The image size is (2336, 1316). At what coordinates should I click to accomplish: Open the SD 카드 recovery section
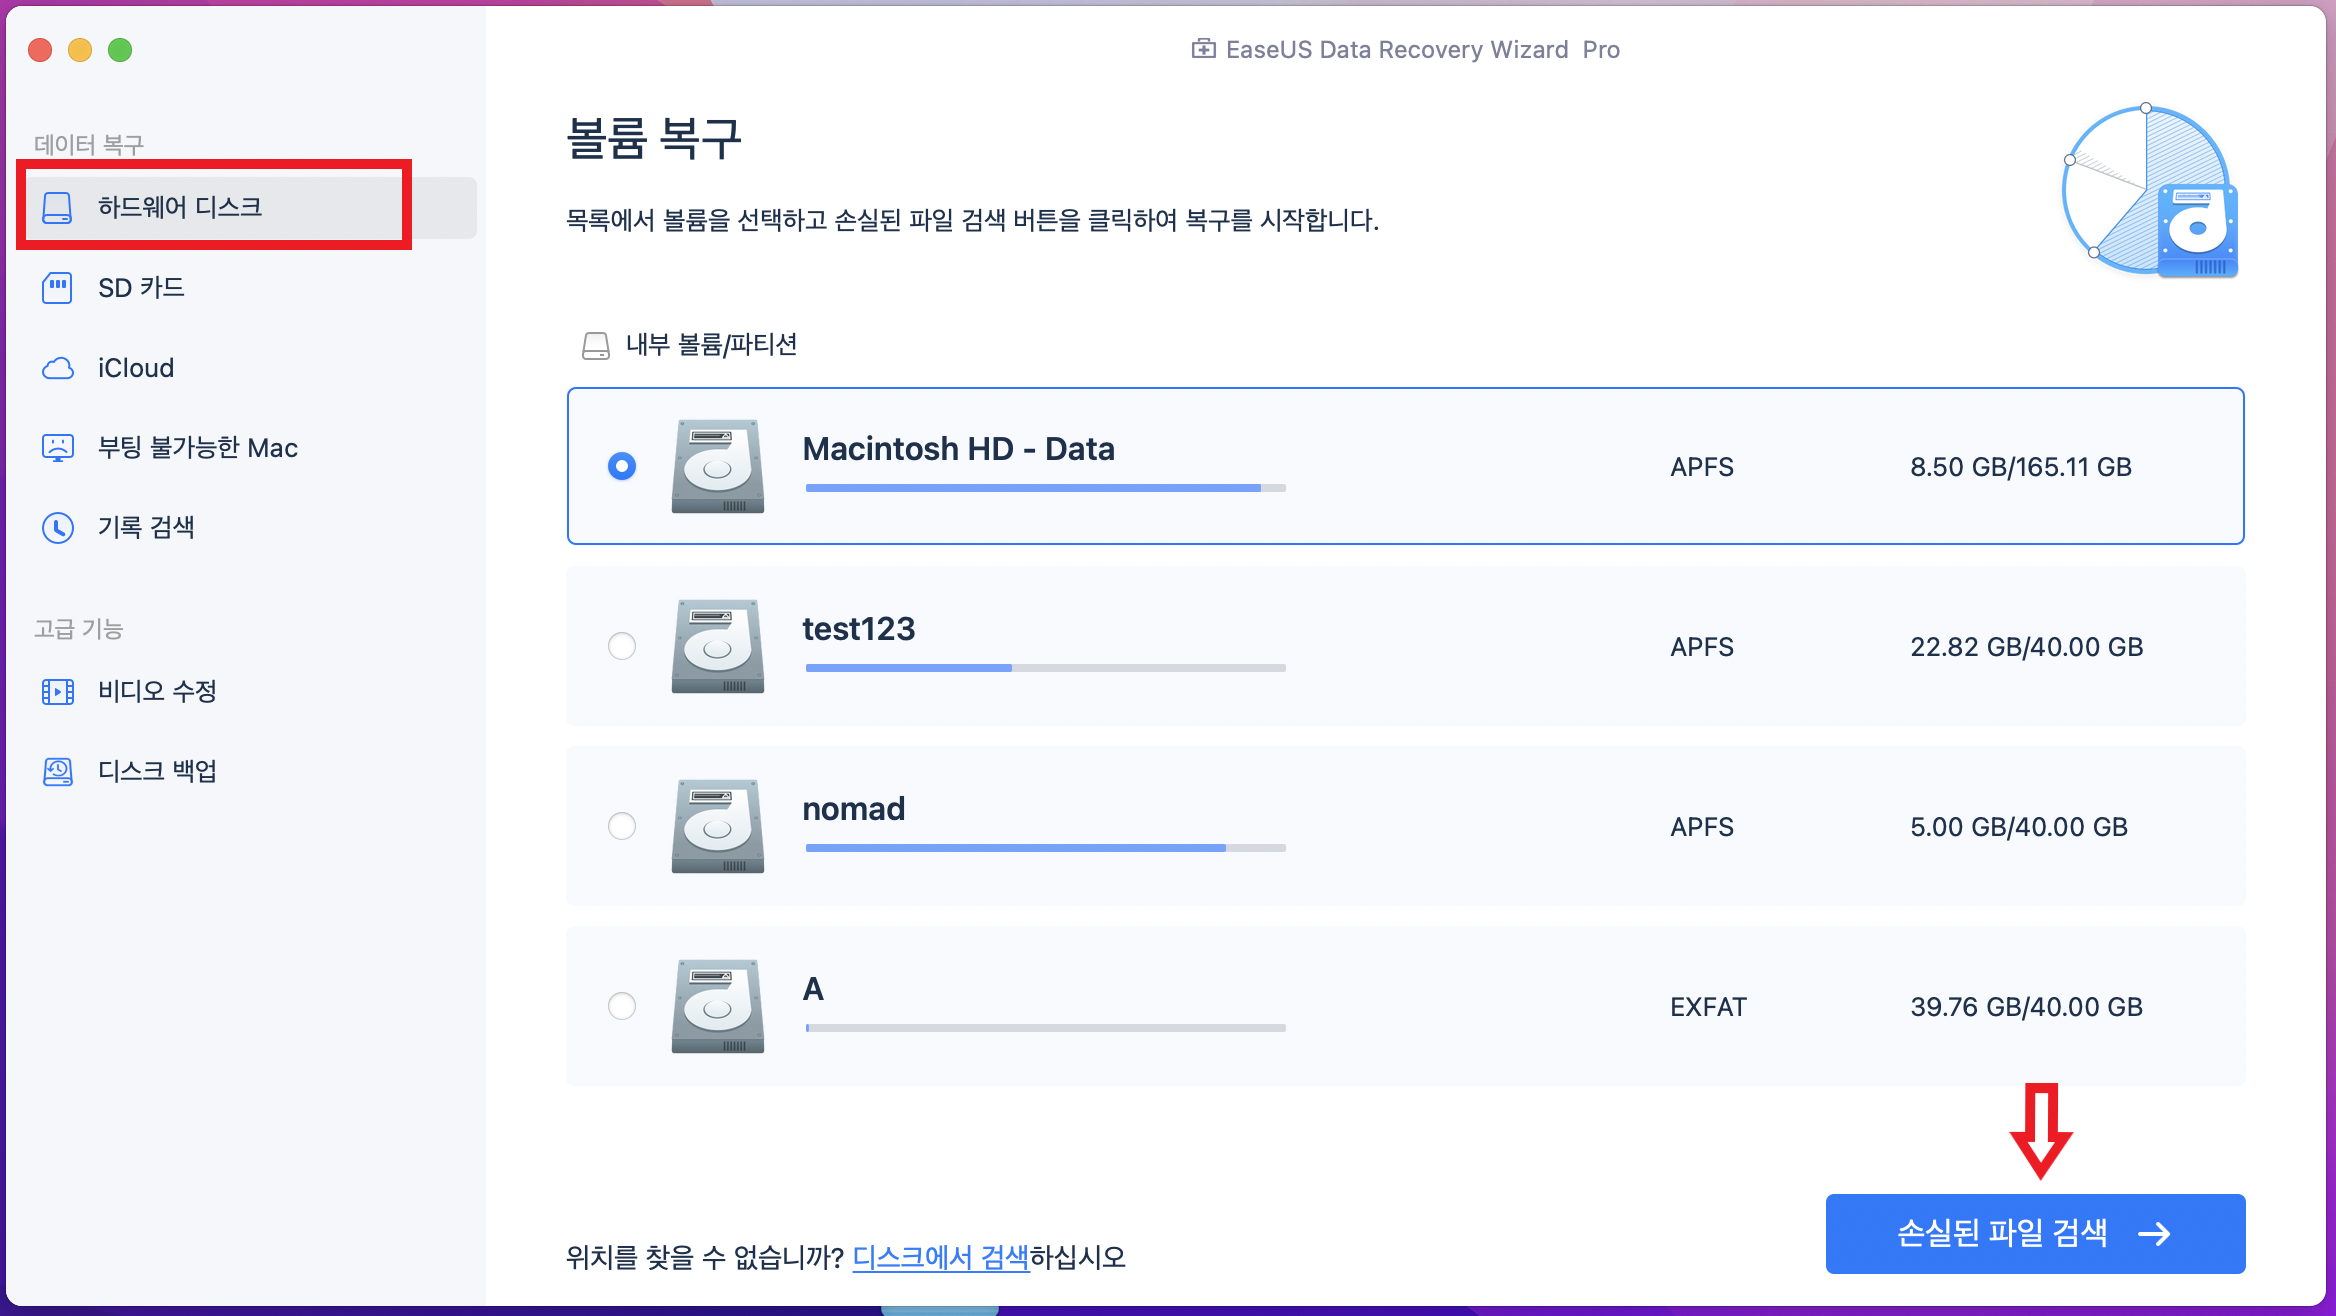click(140, 288)
